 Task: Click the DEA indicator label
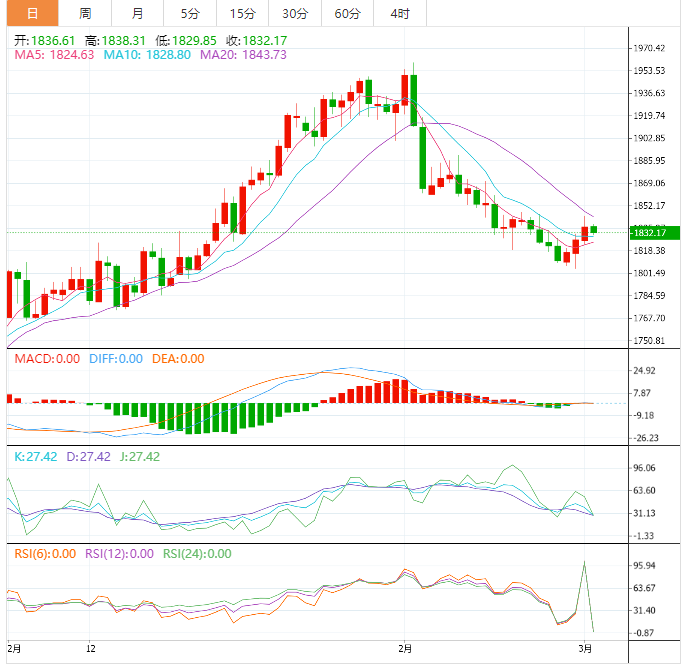pyautogui.click(x=177, y=359)
